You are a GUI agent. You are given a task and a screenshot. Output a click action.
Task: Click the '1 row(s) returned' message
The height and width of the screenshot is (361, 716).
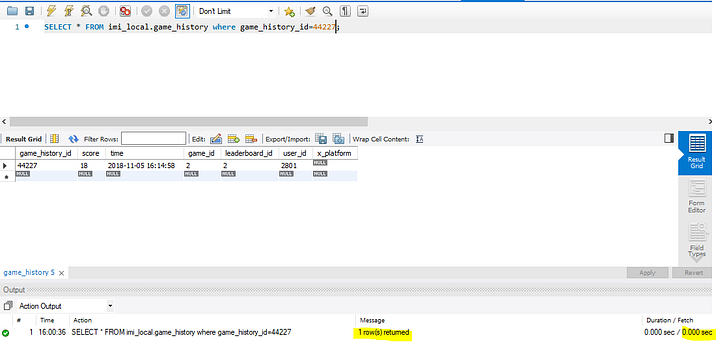[x=384, y=332]
